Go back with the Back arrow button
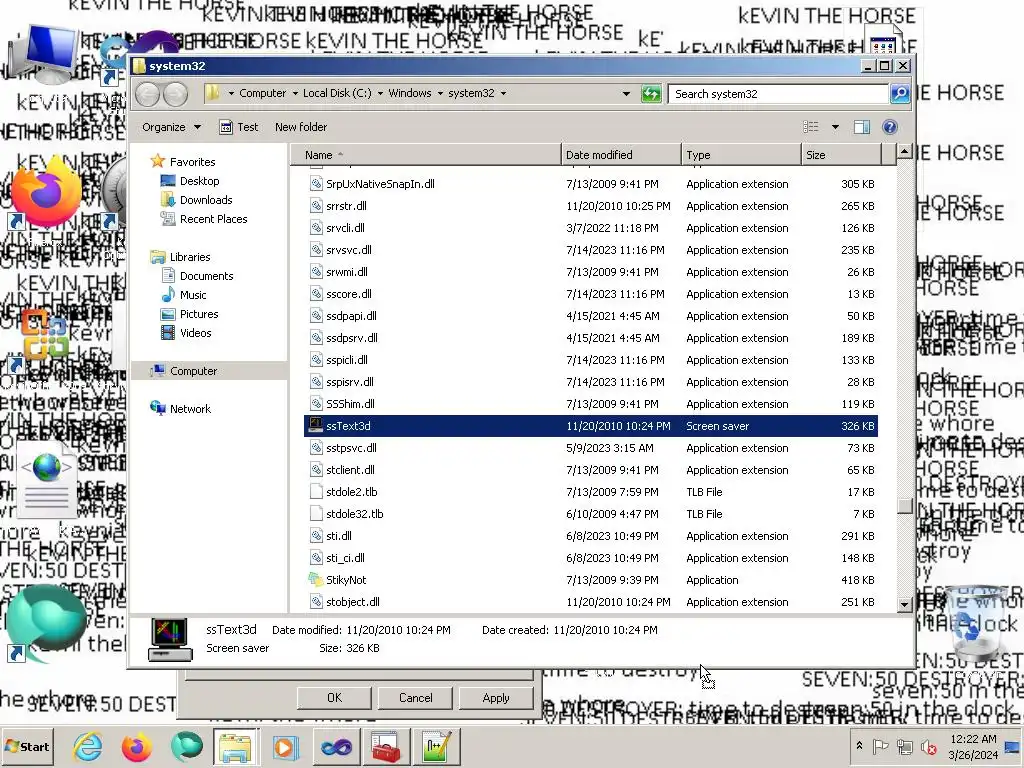 click(148, 94)
